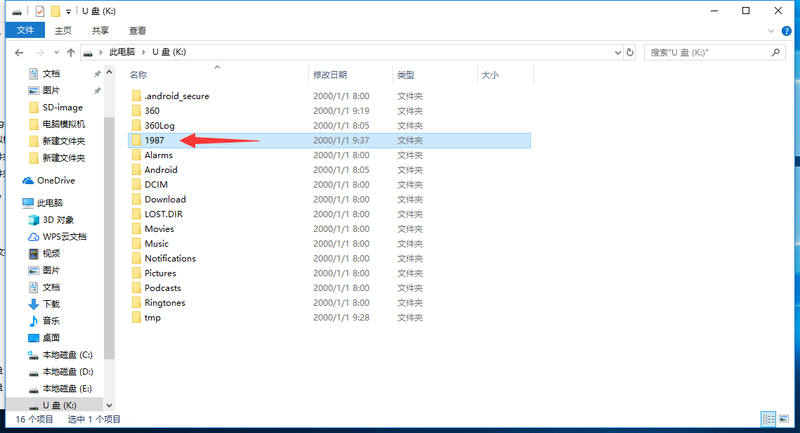800x433 pixels.
Task: Open 电脑模拟机 quick access folder
Action: point(63,124)
